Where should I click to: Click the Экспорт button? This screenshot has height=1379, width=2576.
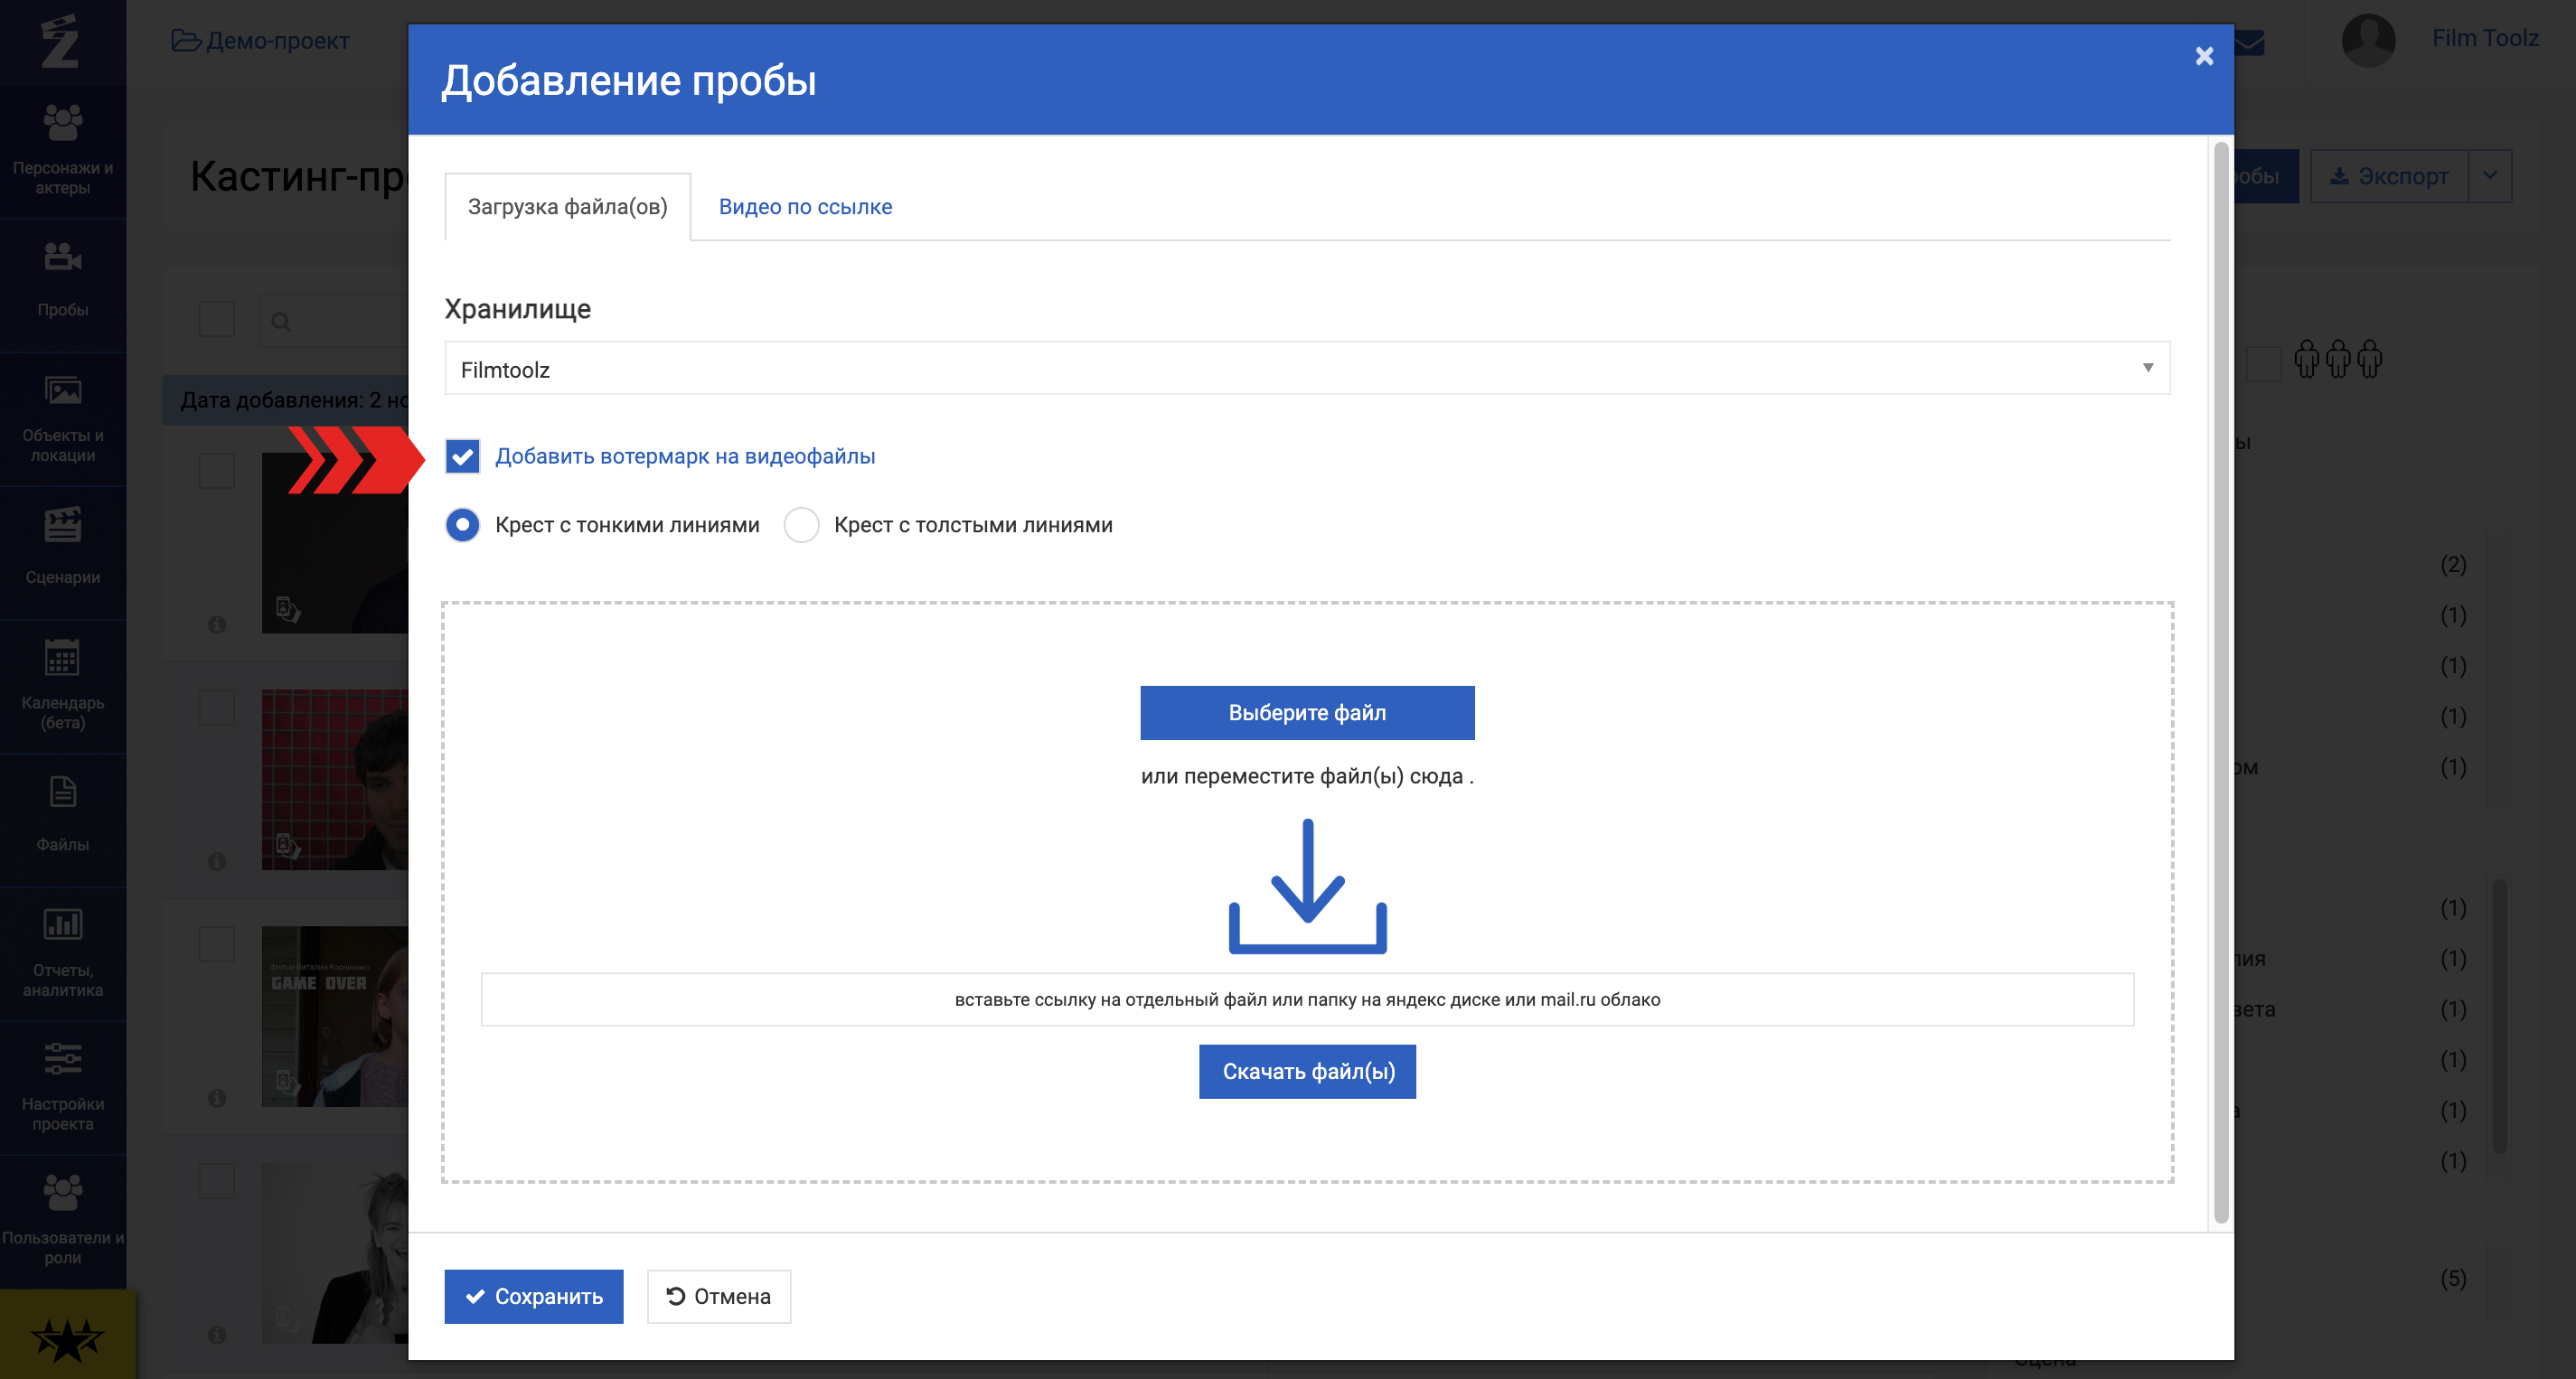[2388, 176]
